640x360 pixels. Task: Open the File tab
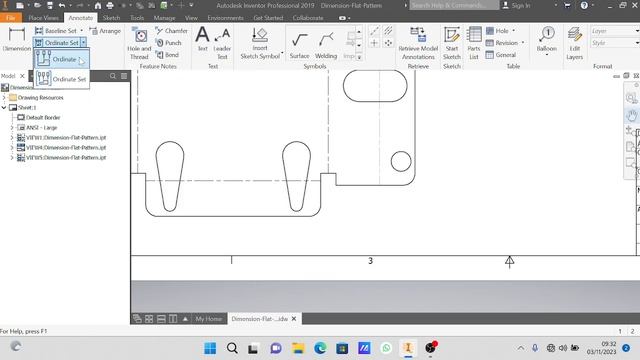pyautogui.click(x=11, y=18)
